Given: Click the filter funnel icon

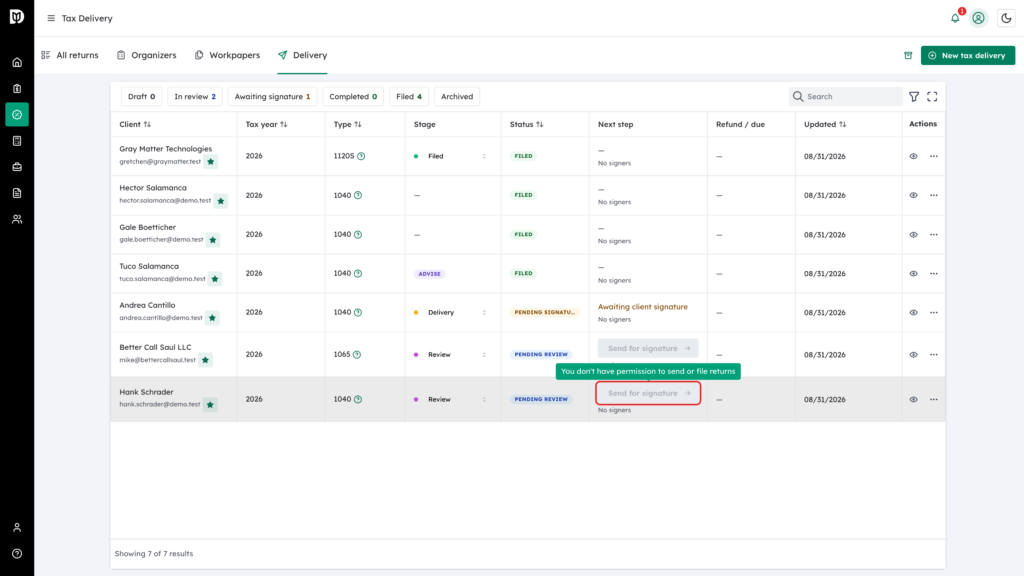Looking at the screenshot, I should [914, 97].
